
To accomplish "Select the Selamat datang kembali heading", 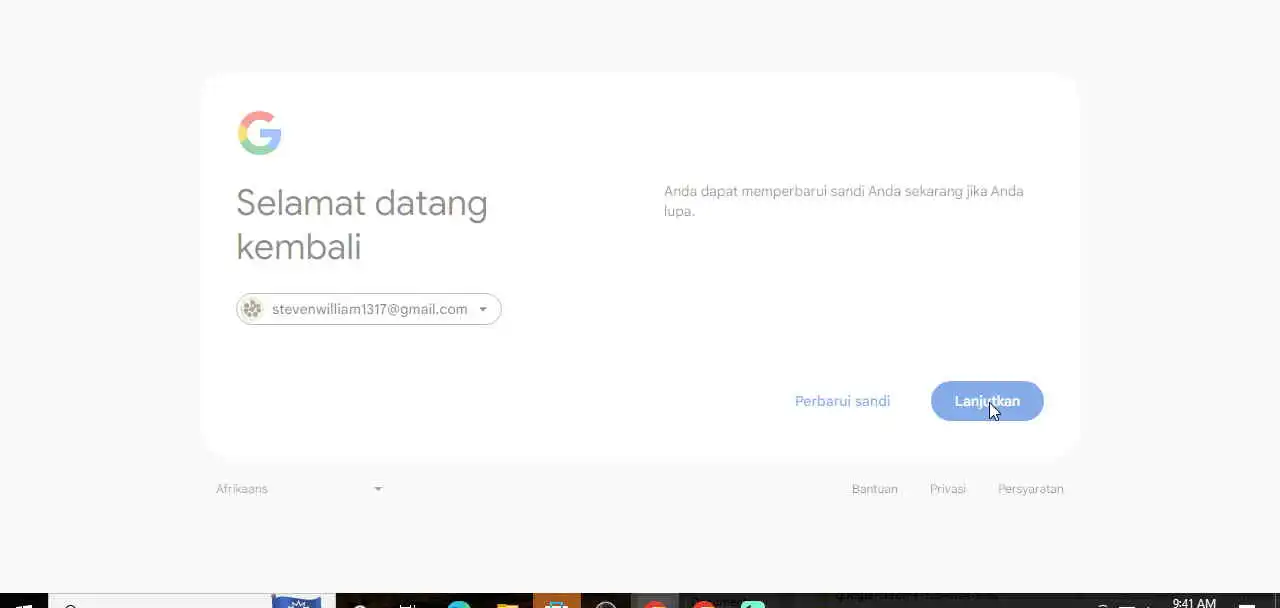I will (x=362, y=225).
